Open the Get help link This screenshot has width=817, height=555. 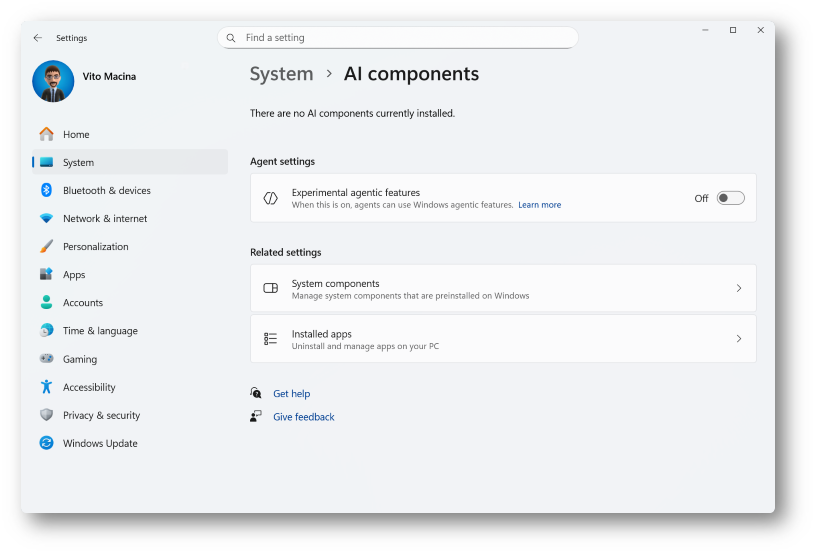pyautogui.click(x=291, y=394)
